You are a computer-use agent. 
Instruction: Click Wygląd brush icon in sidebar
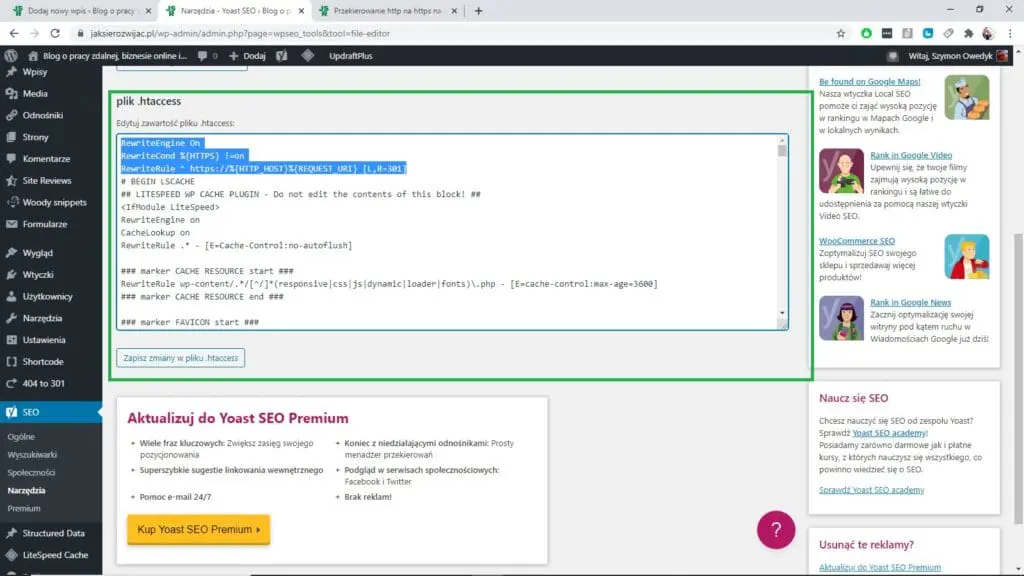(x=11, y=253)
